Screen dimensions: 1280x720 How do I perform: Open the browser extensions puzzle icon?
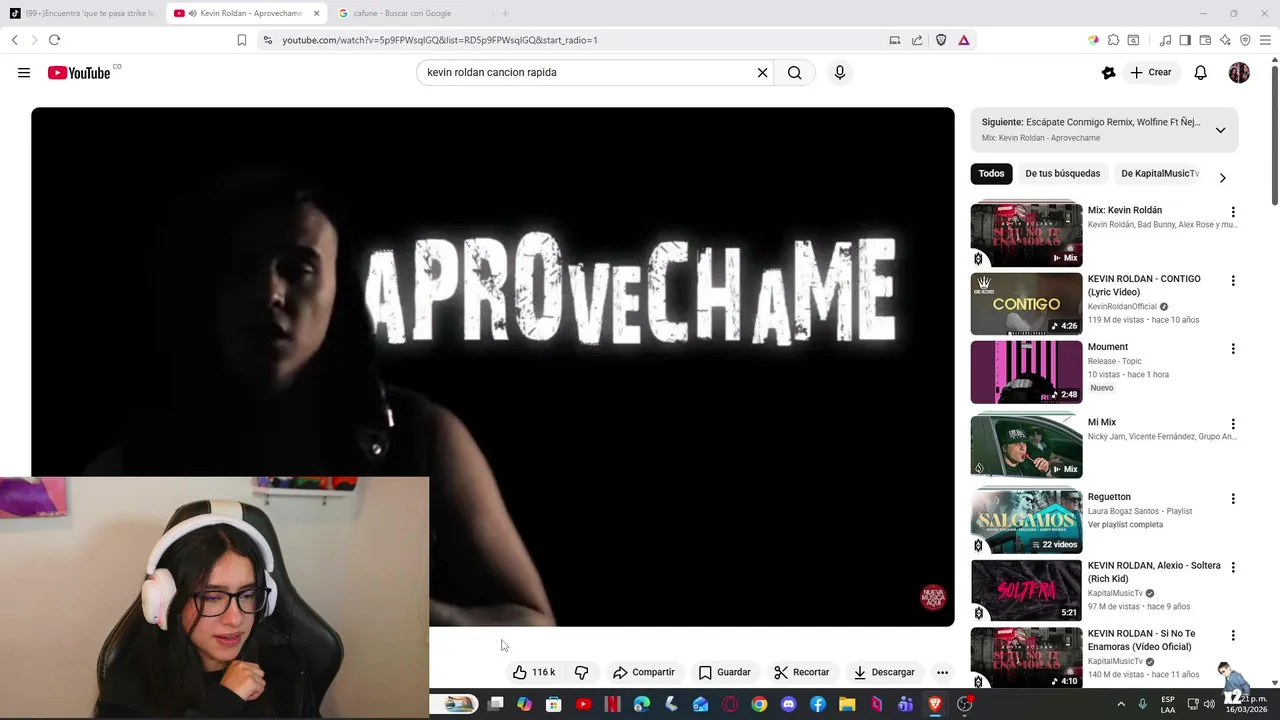(x=1113, y=40)
